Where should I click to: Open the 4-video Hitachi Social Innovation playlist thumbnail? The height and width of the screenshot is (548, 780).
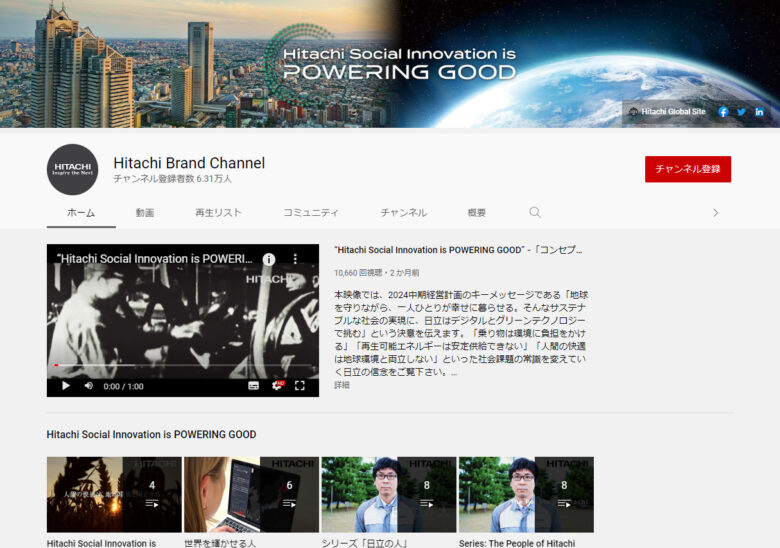click(x=114, y=495)
